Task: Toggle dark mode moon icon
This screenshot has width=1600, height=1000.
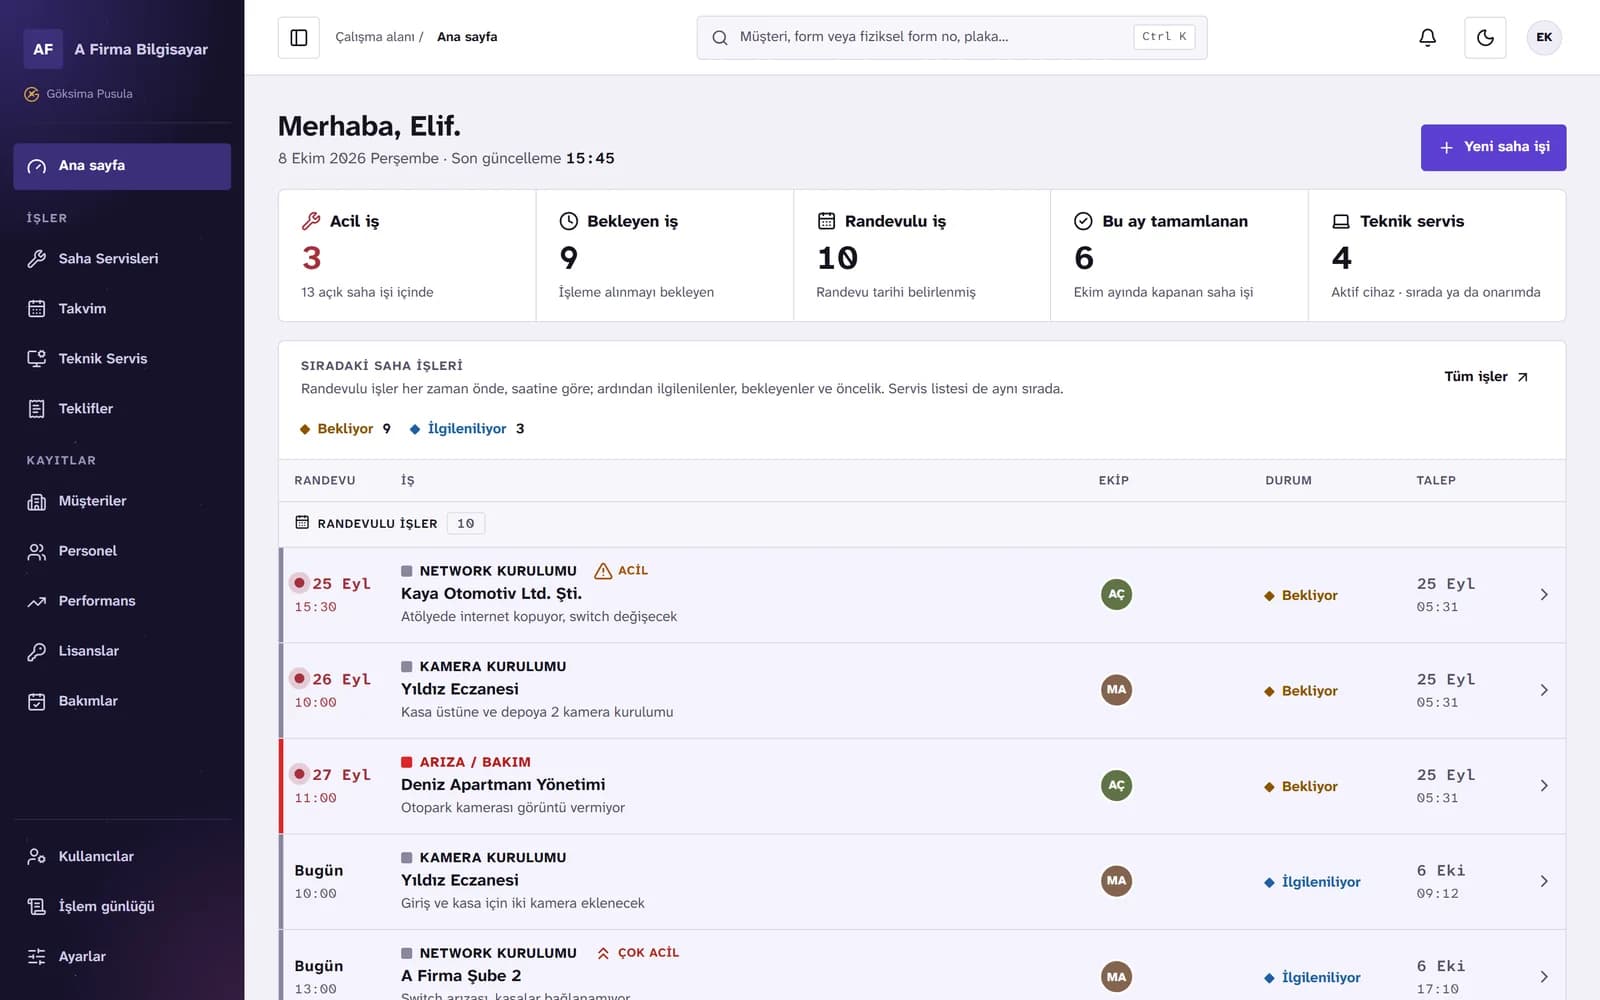Action: point(1485,37)
